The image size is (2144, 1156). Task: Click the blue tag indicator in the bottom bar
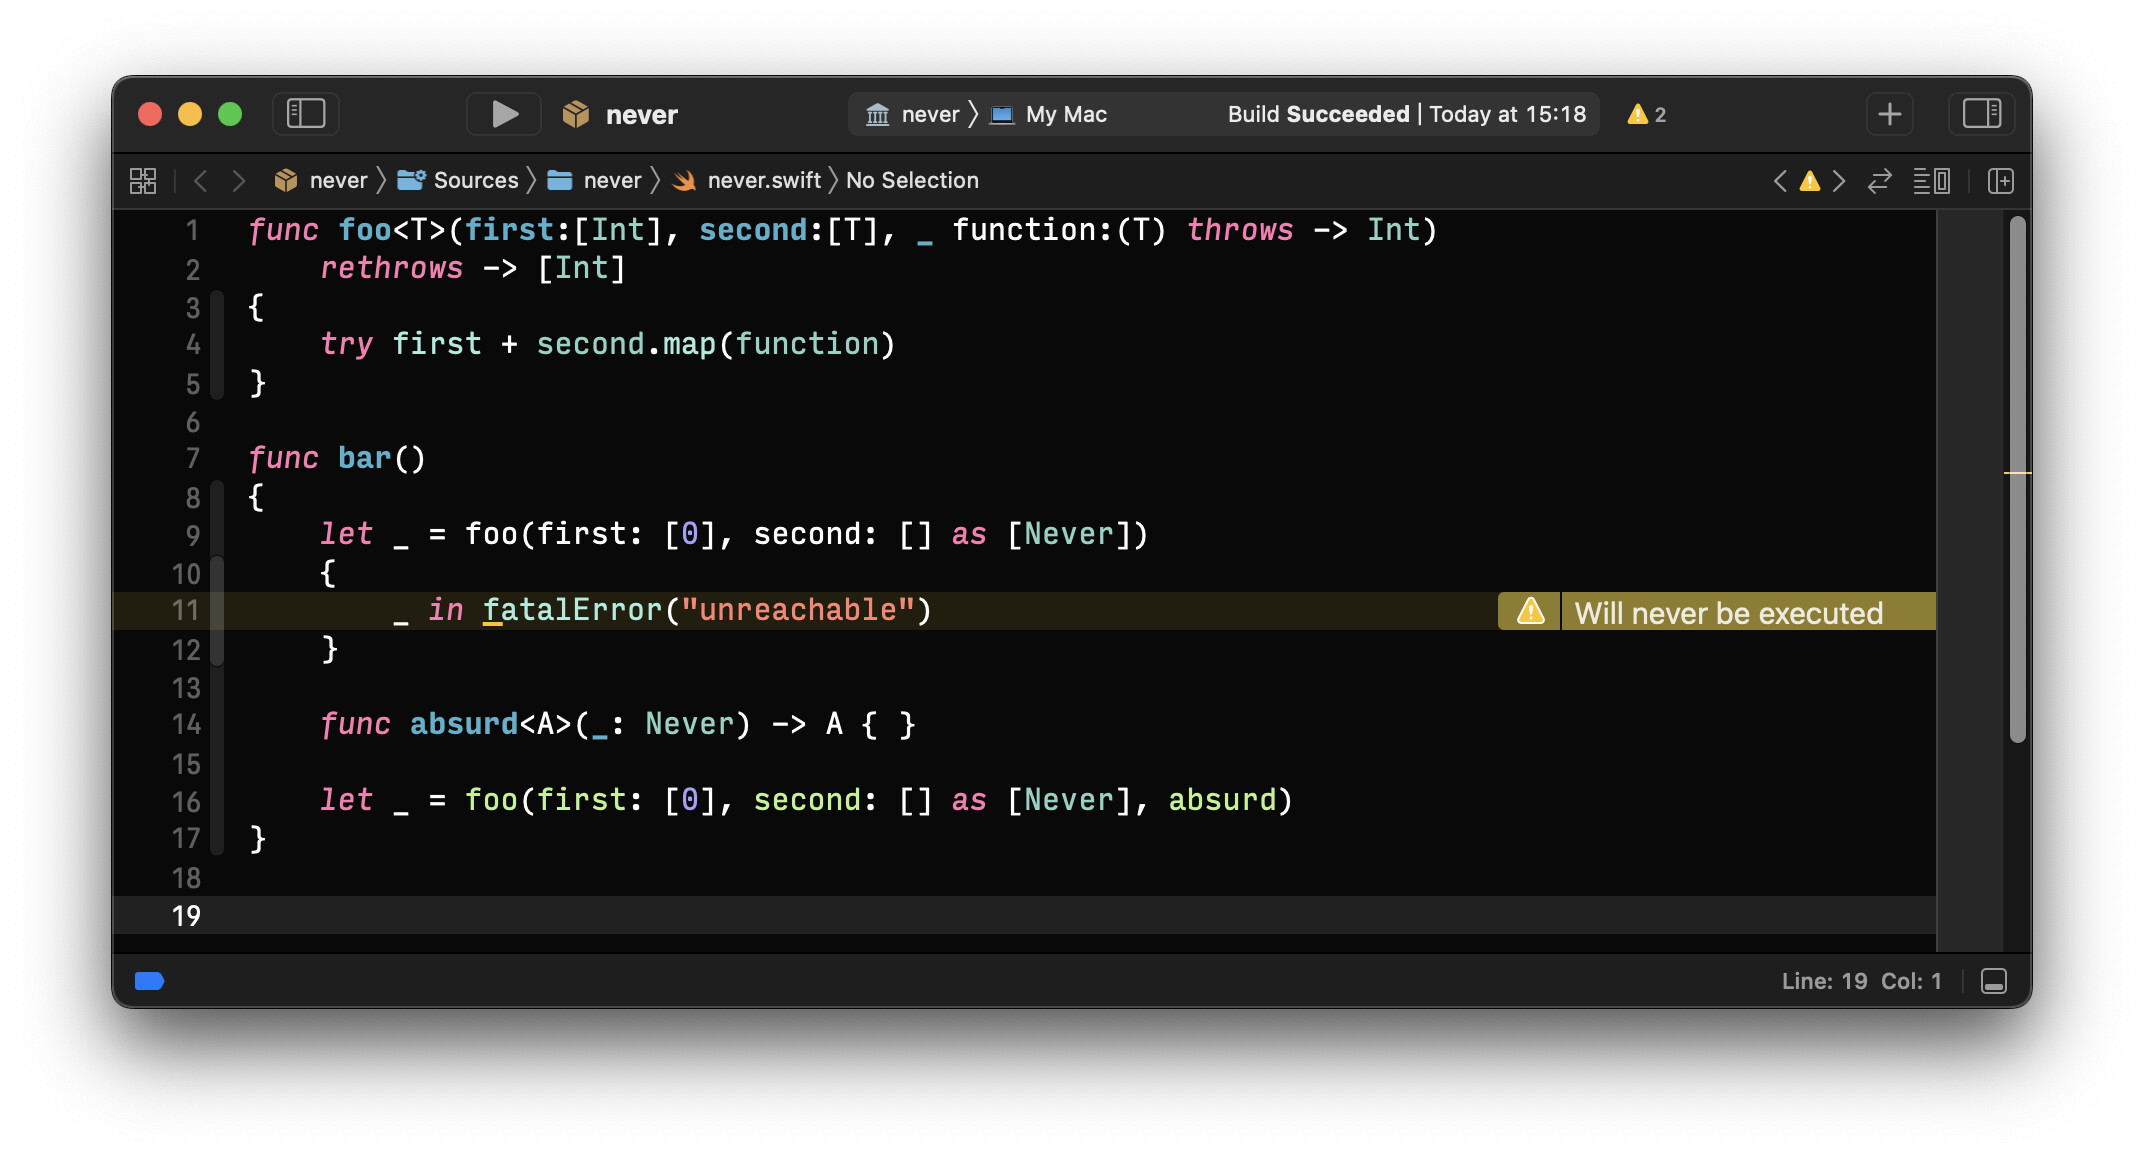149,981
